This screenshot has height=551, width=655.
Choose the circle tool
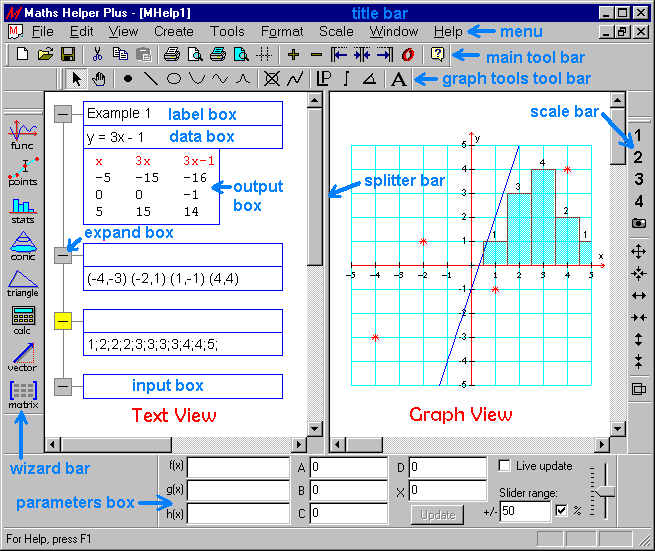pyautogui.click(x=174, y=79)
